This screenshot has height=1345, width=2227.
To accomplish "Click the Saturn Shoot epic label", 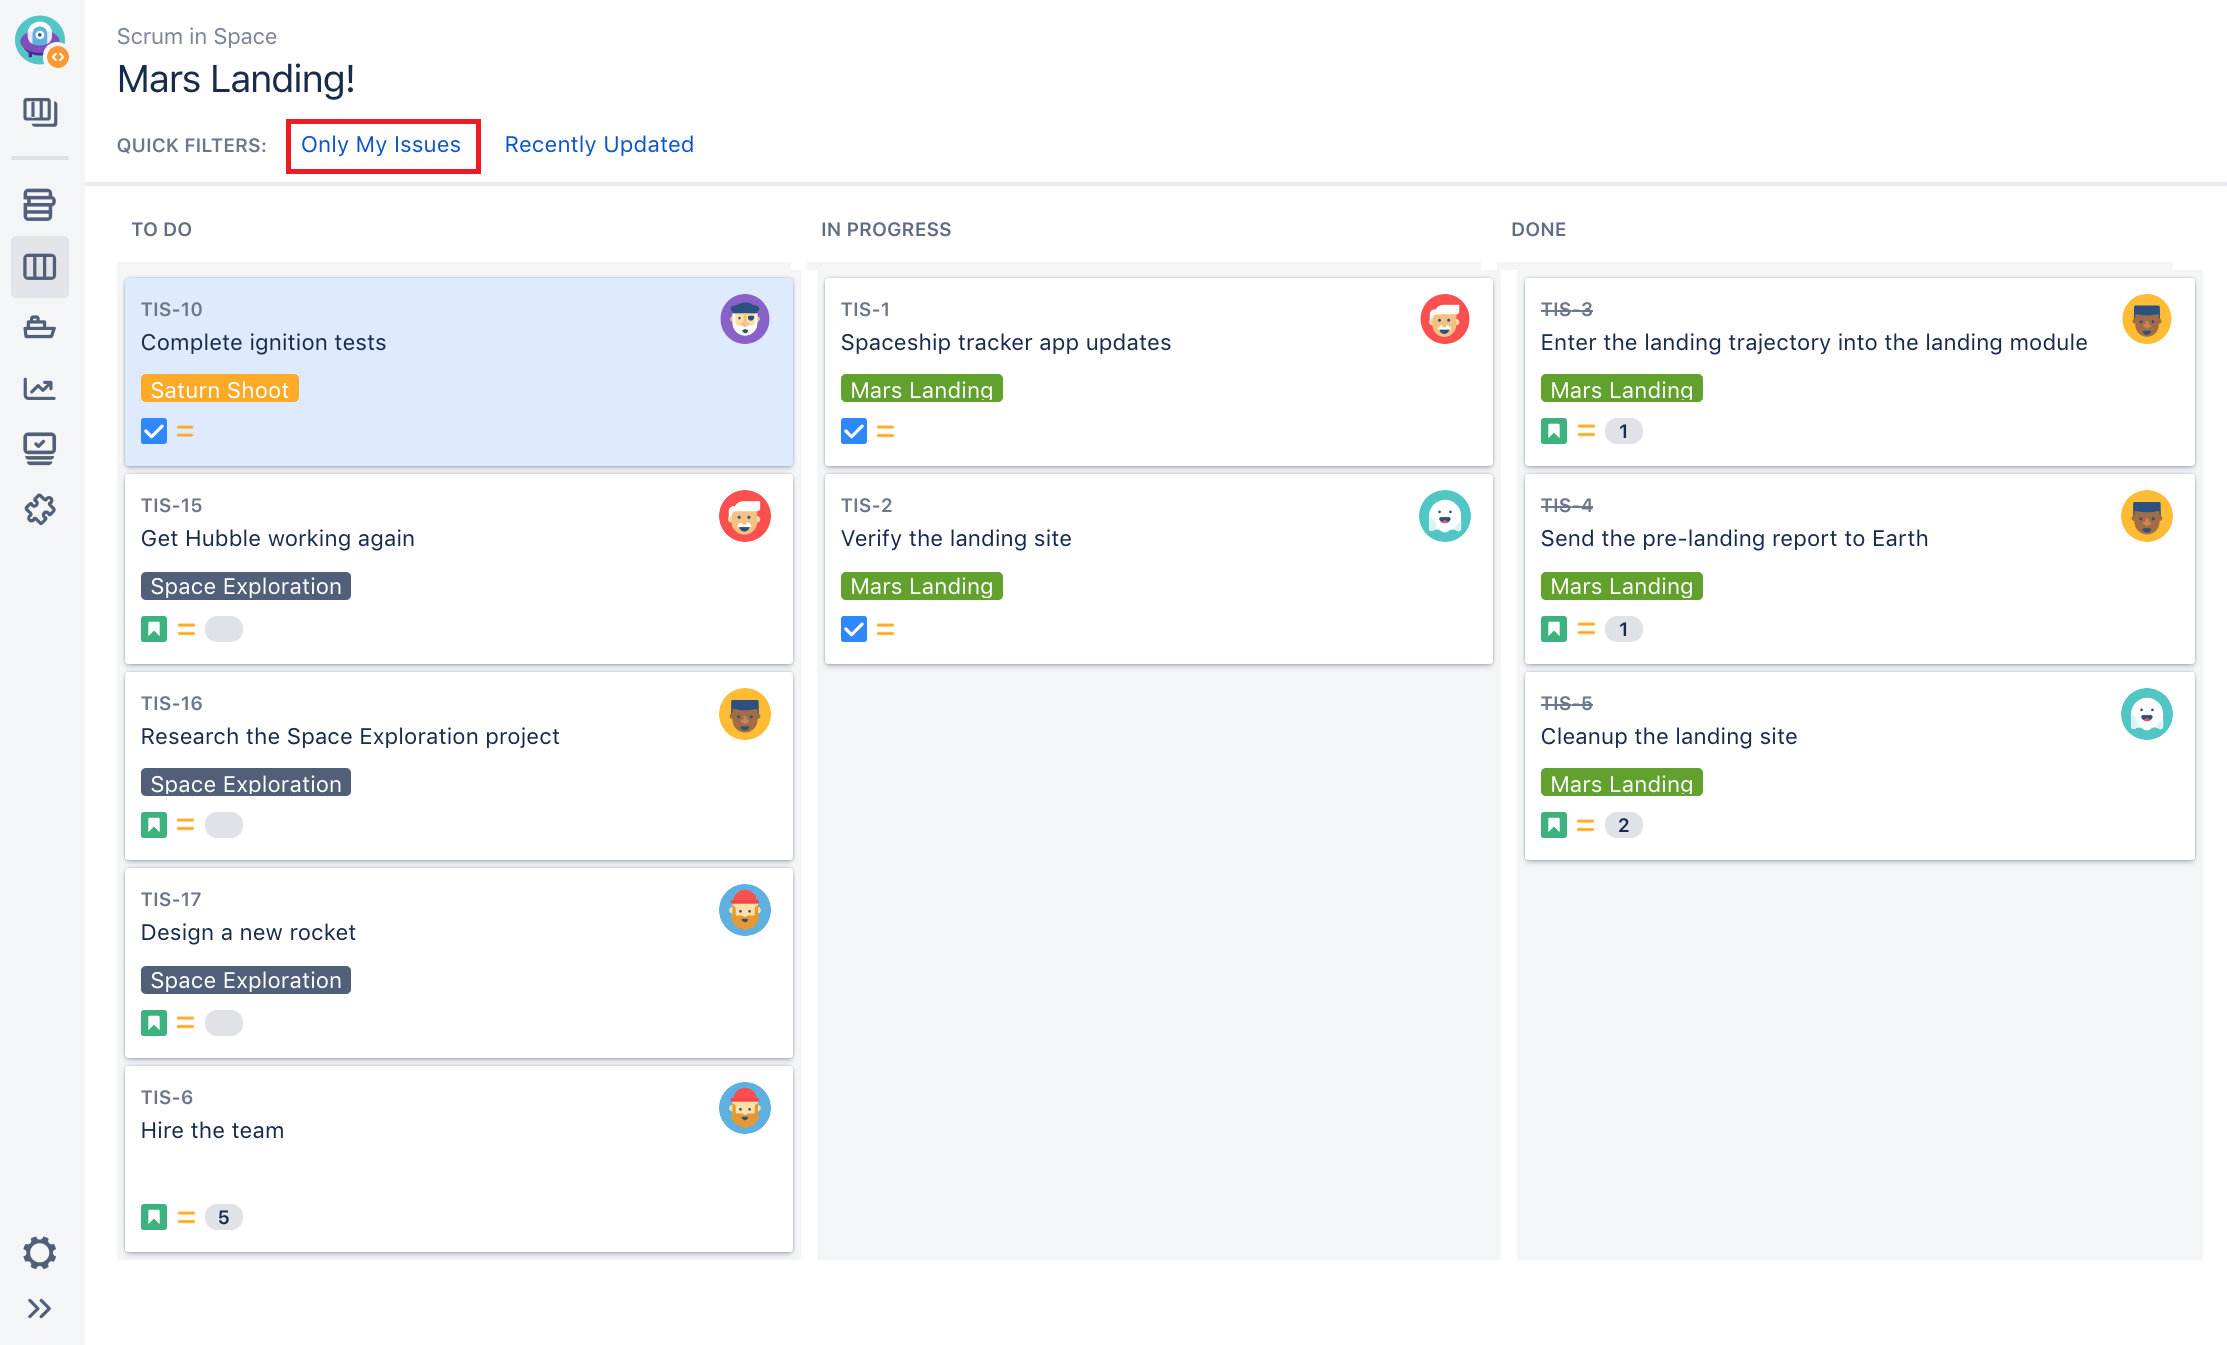I will point(219,389).
